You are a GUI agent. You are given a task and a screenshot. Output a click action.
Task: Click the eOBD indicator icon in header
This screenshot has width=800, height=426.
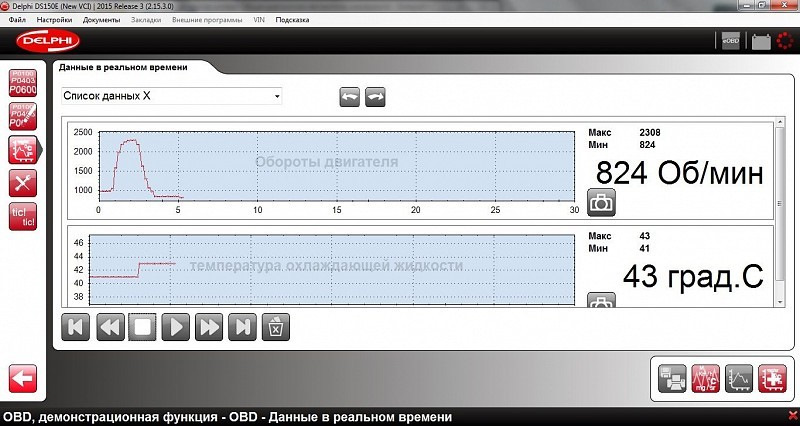[x=730, y=41]
